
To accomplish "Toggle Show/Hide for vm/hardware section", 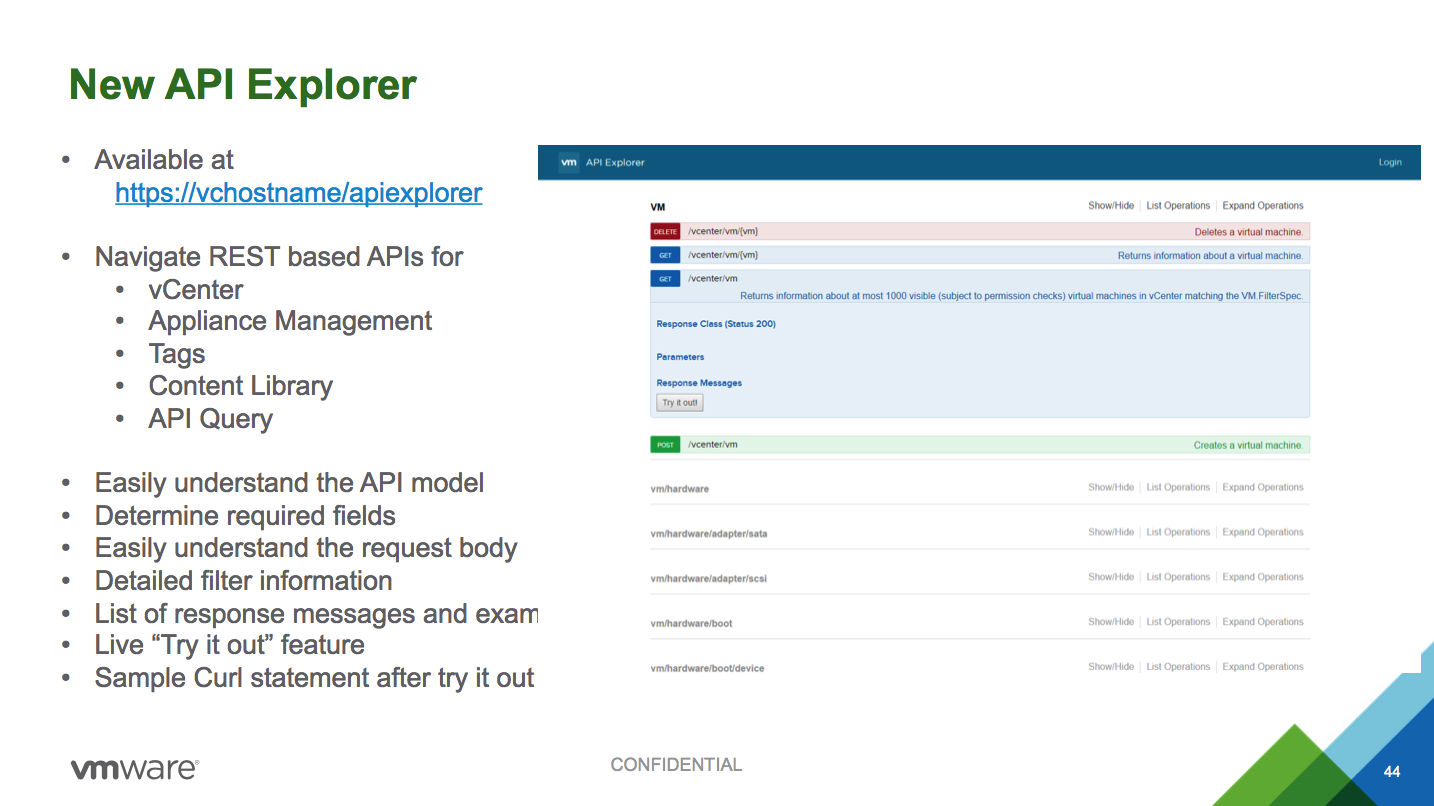I will (x=1110, y=488).
